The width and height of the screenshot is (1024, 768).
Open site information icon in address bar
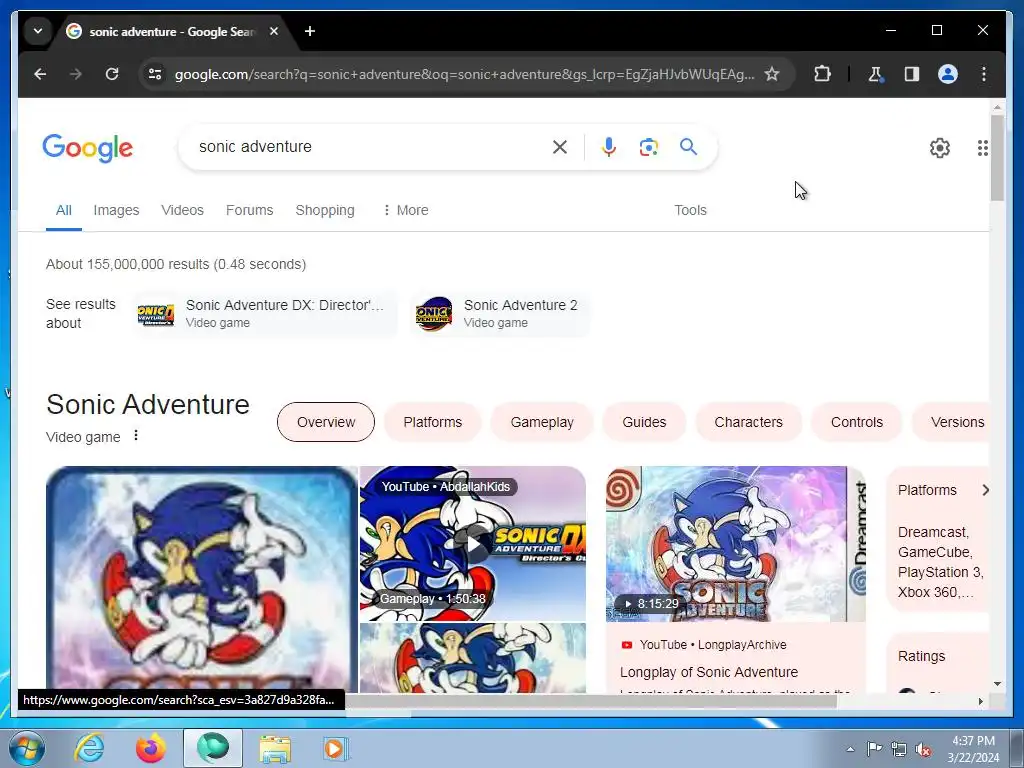coord(155,74)
